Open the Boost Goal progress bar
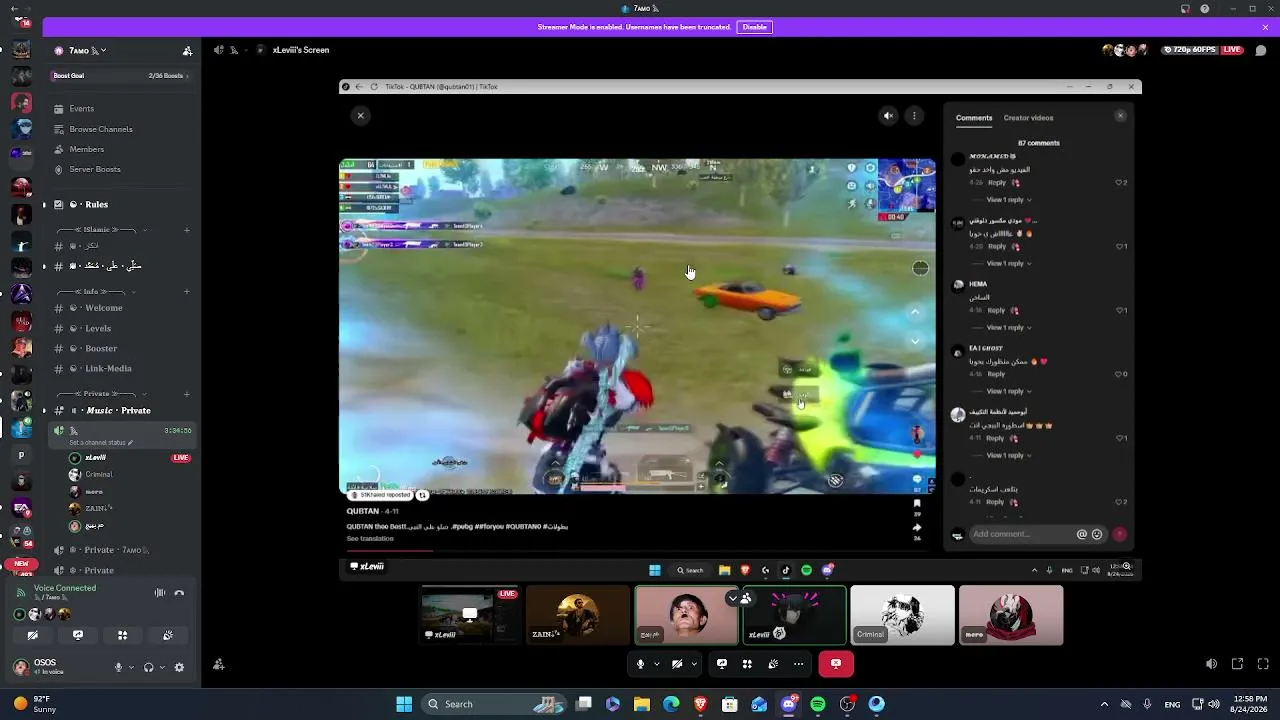The image size is (1280, 720). (x=120, y=76)
